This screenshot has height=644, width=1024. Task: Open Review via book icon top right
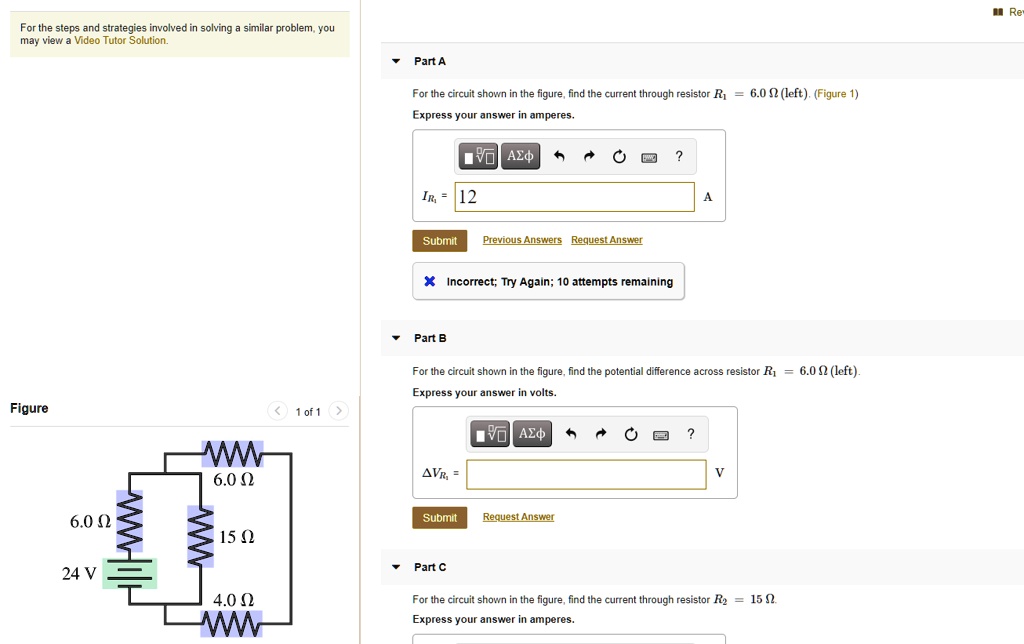[x=996, y=11]
